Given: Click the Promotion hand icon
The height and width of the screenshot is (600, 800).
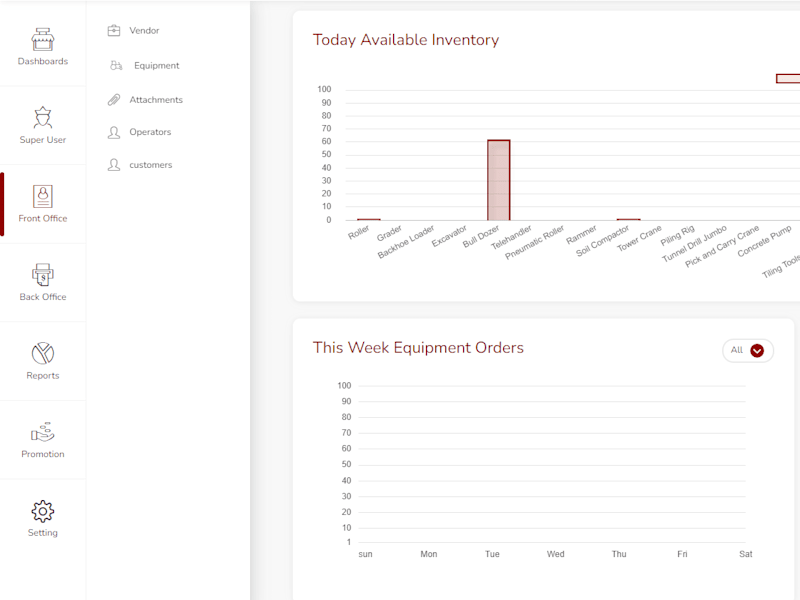Looking at the screenshot, I should click(43, 432).
